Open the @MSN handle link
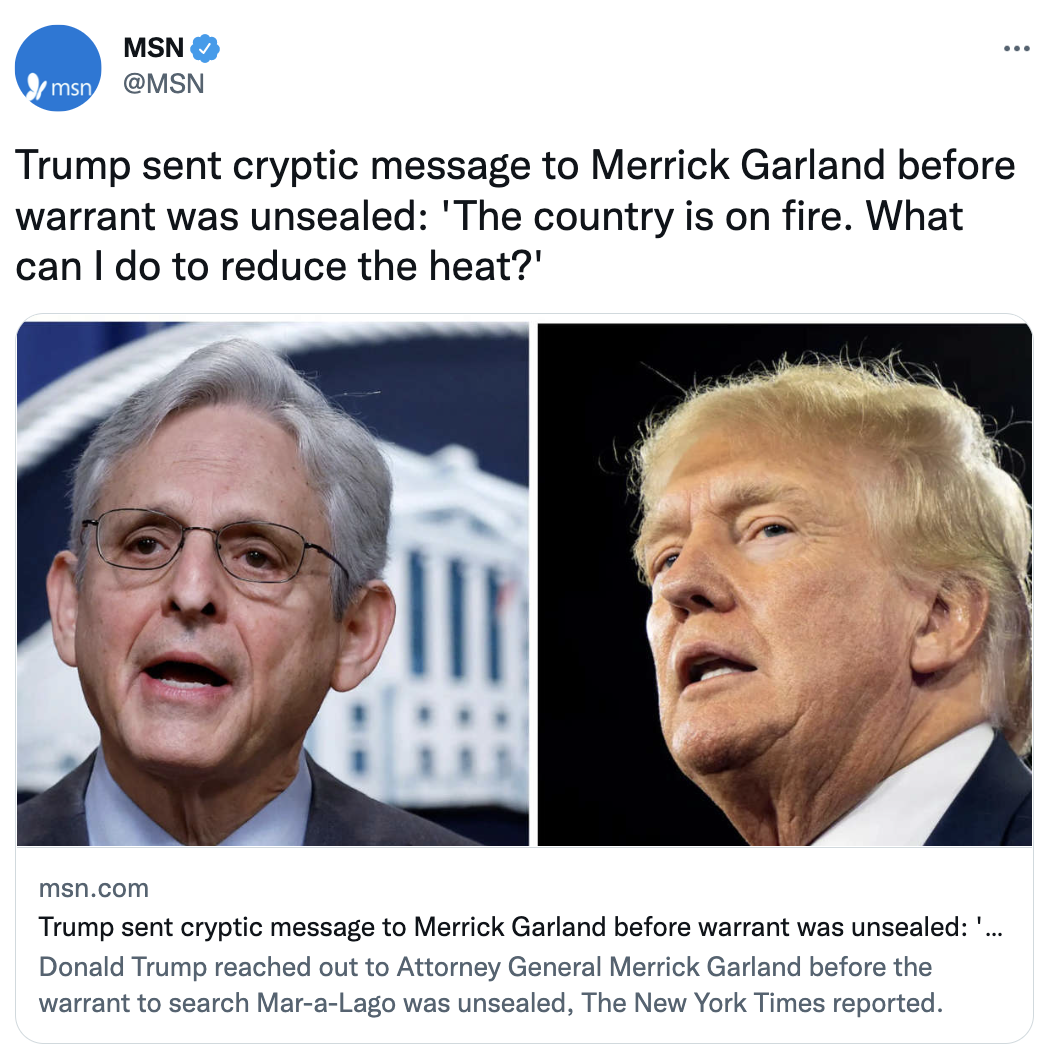 163,83
